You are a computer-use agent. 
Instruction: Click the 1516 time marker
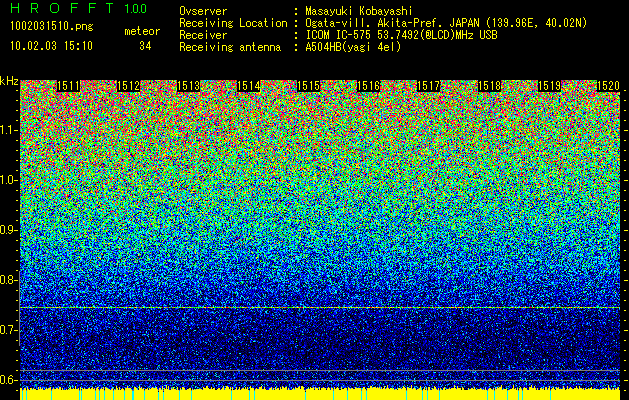[369, 86]
